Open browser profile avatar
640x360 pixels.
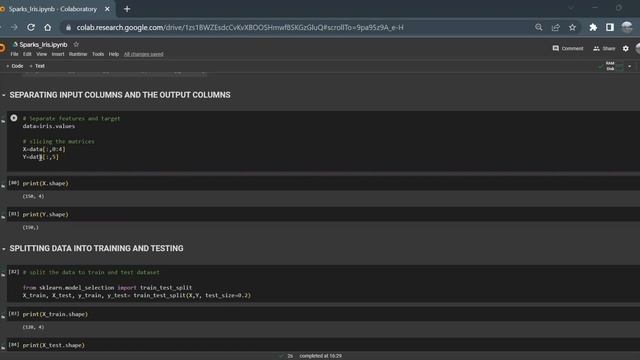(x=627, y=27)
